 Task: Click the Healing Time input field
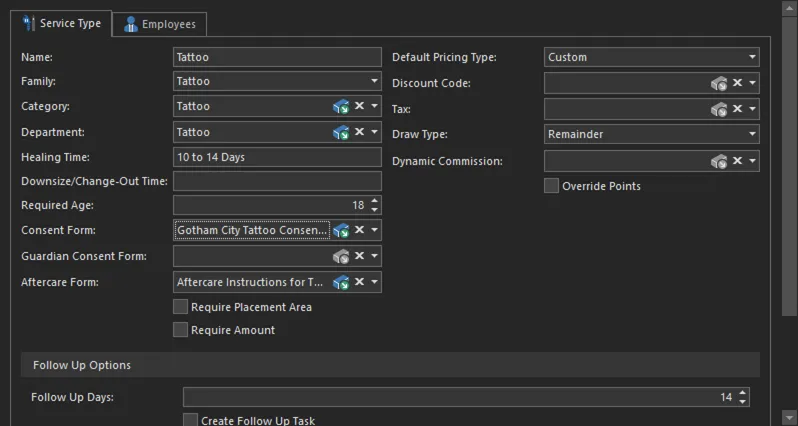point(277,157)
